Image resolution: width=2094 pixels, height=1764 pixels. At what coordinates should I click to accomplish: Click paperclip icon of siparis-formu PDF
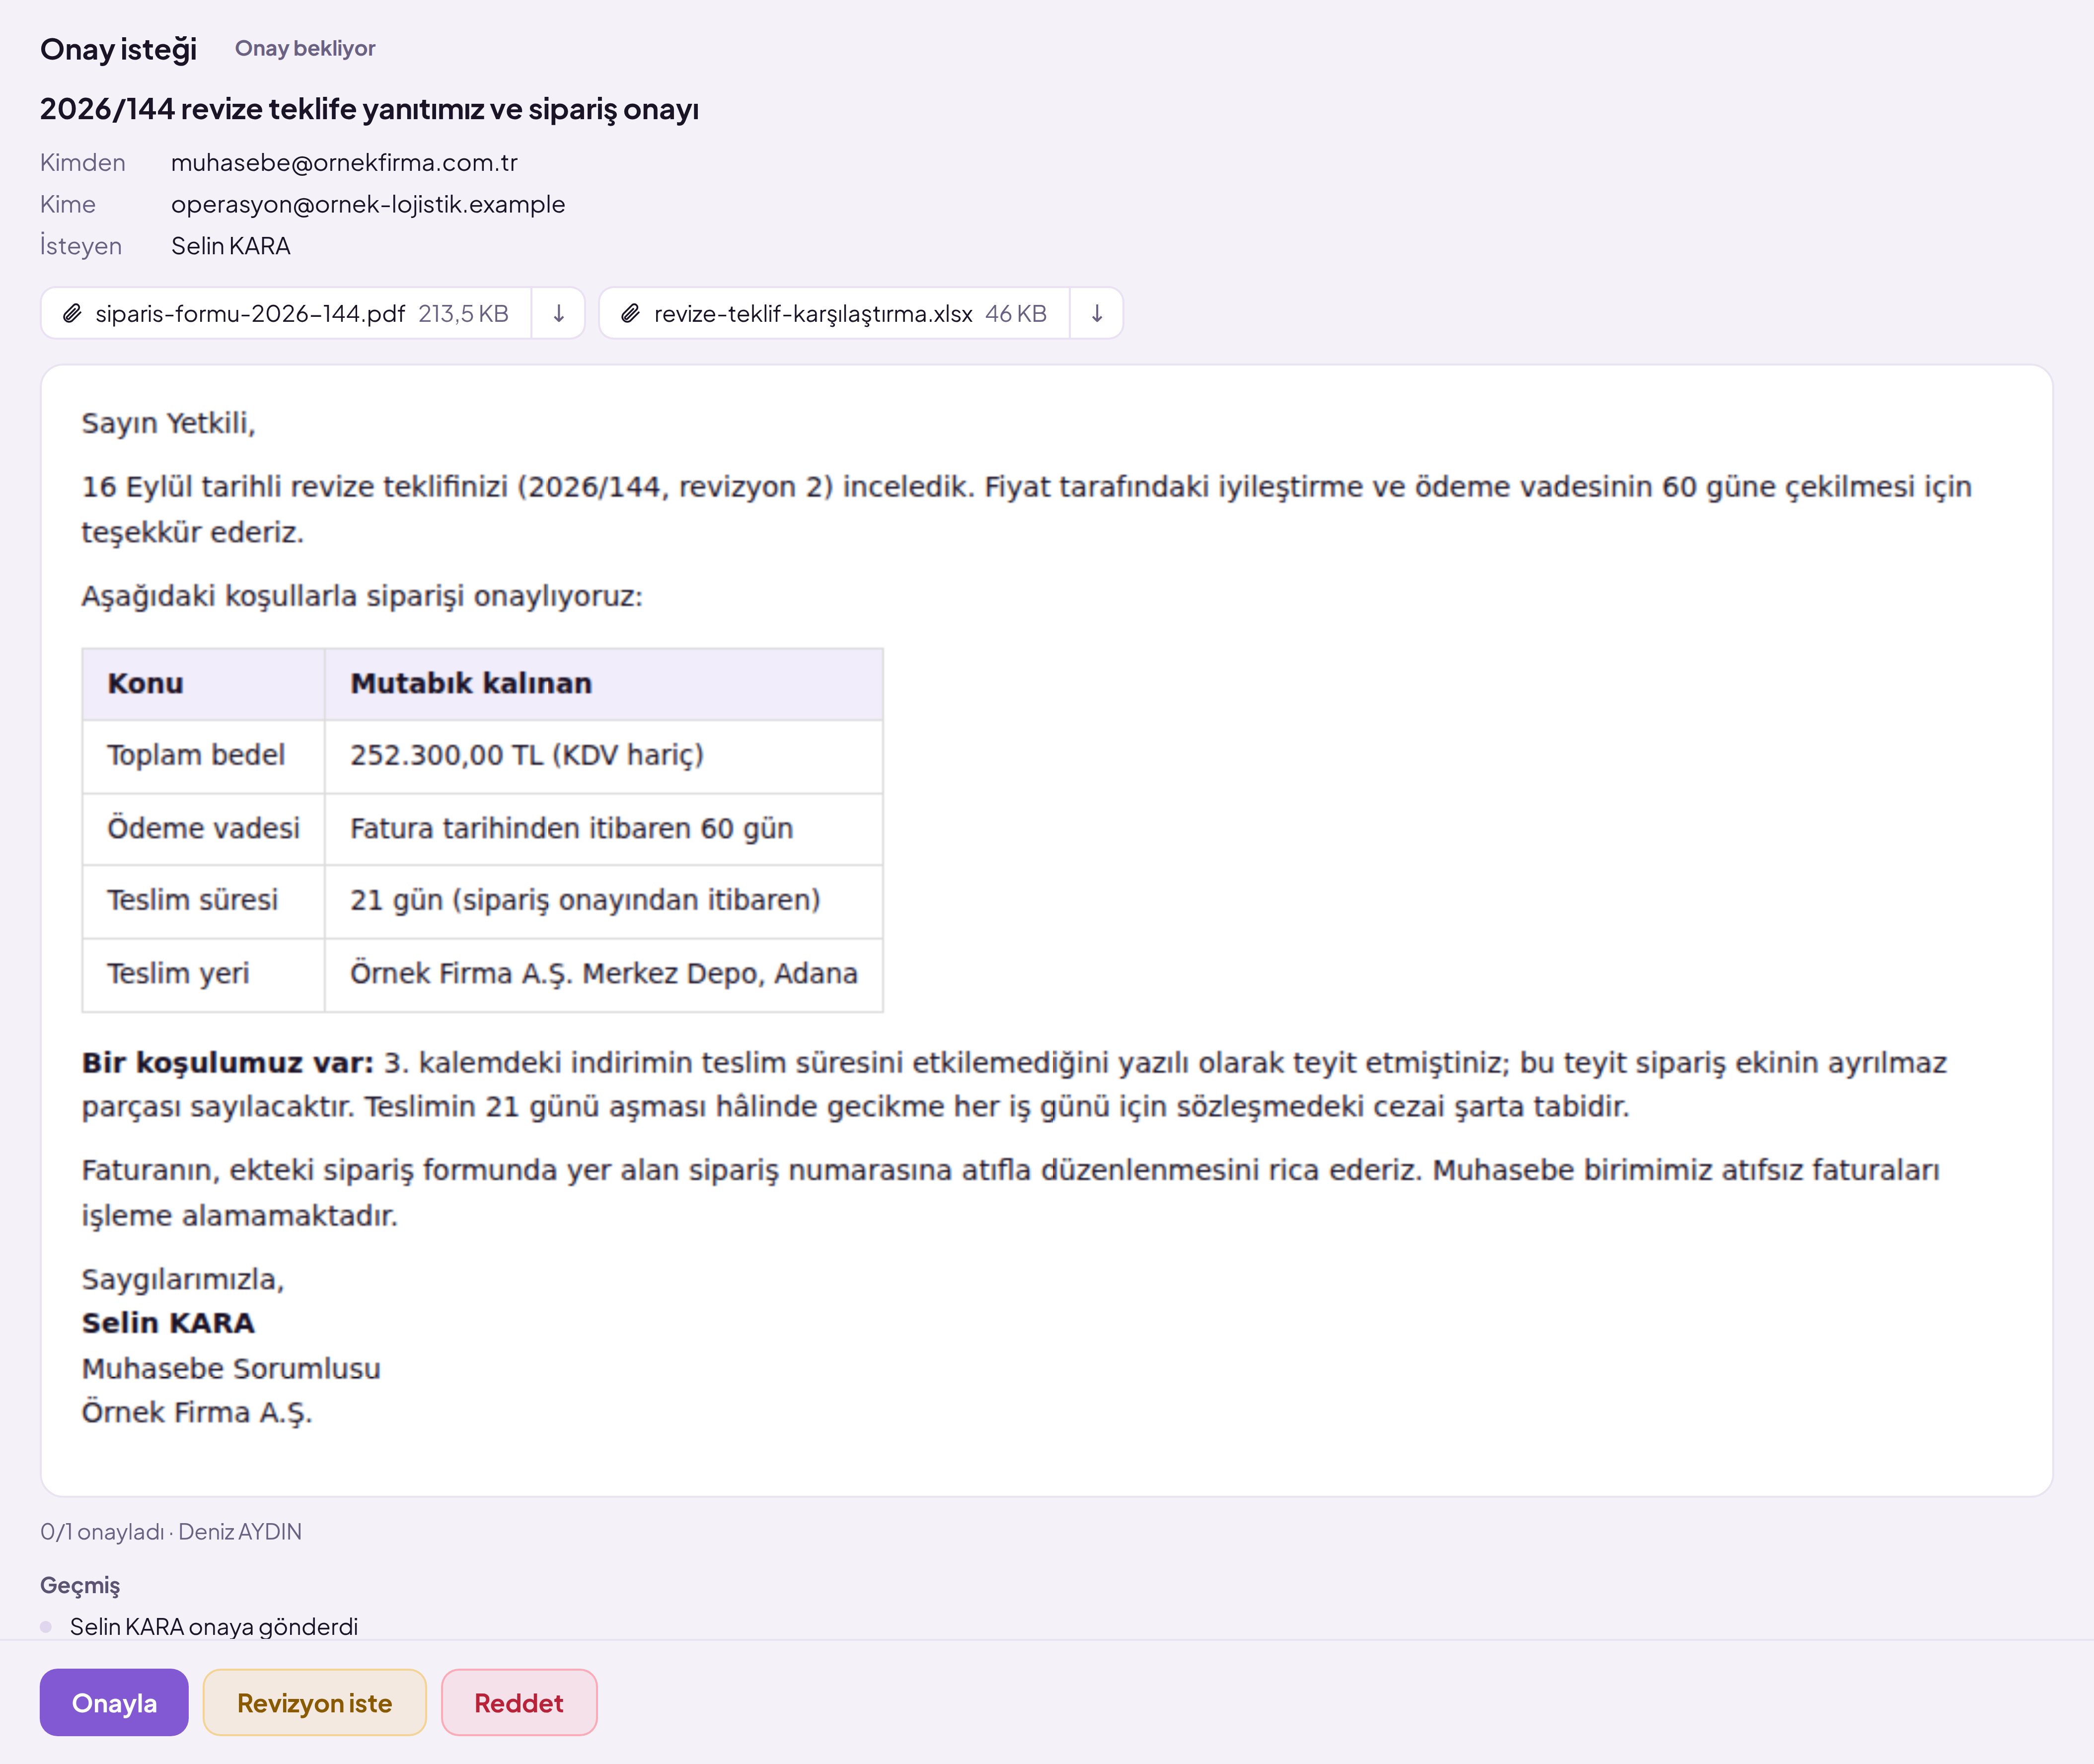click(x=72, y=313)
